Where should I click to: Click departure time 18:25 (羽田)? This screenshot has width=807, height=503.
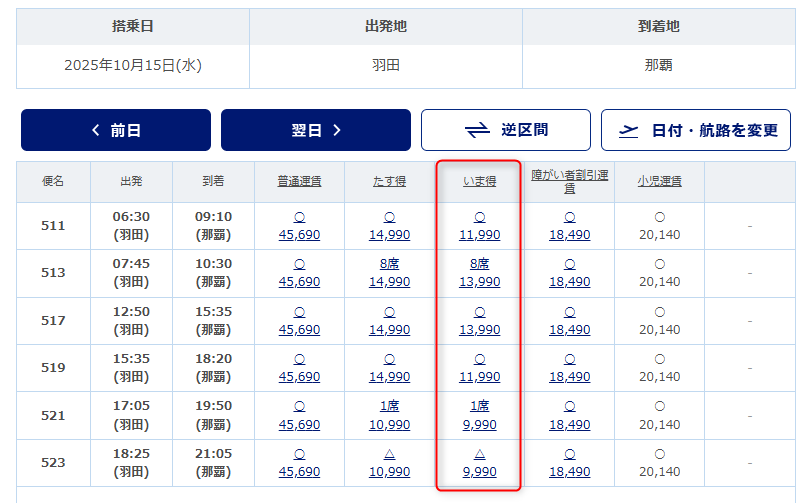(131, 463)
